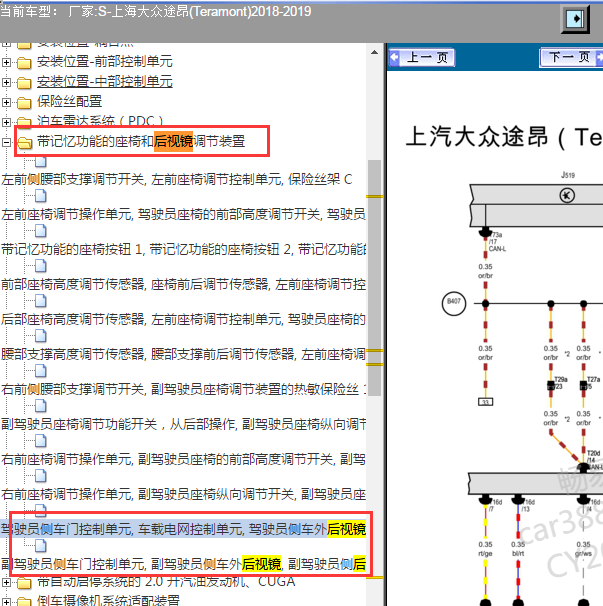Open page 副驾驶员侧车门控制单元, 副驾驶员侧车外后视镜
603x606 pixels.
[183, 564]
